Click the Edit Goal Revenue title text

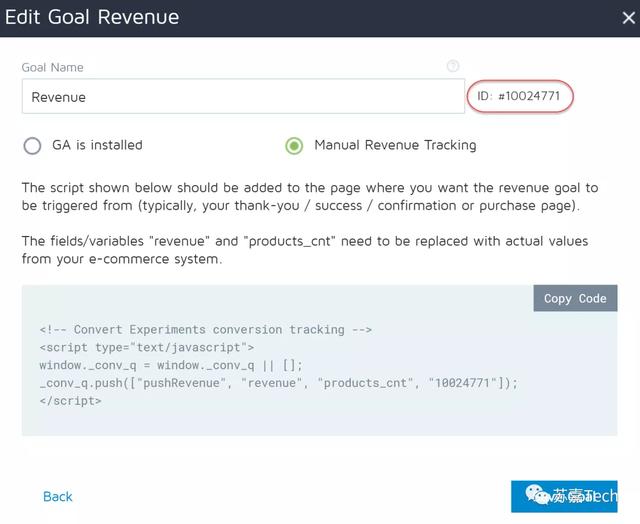92,17
